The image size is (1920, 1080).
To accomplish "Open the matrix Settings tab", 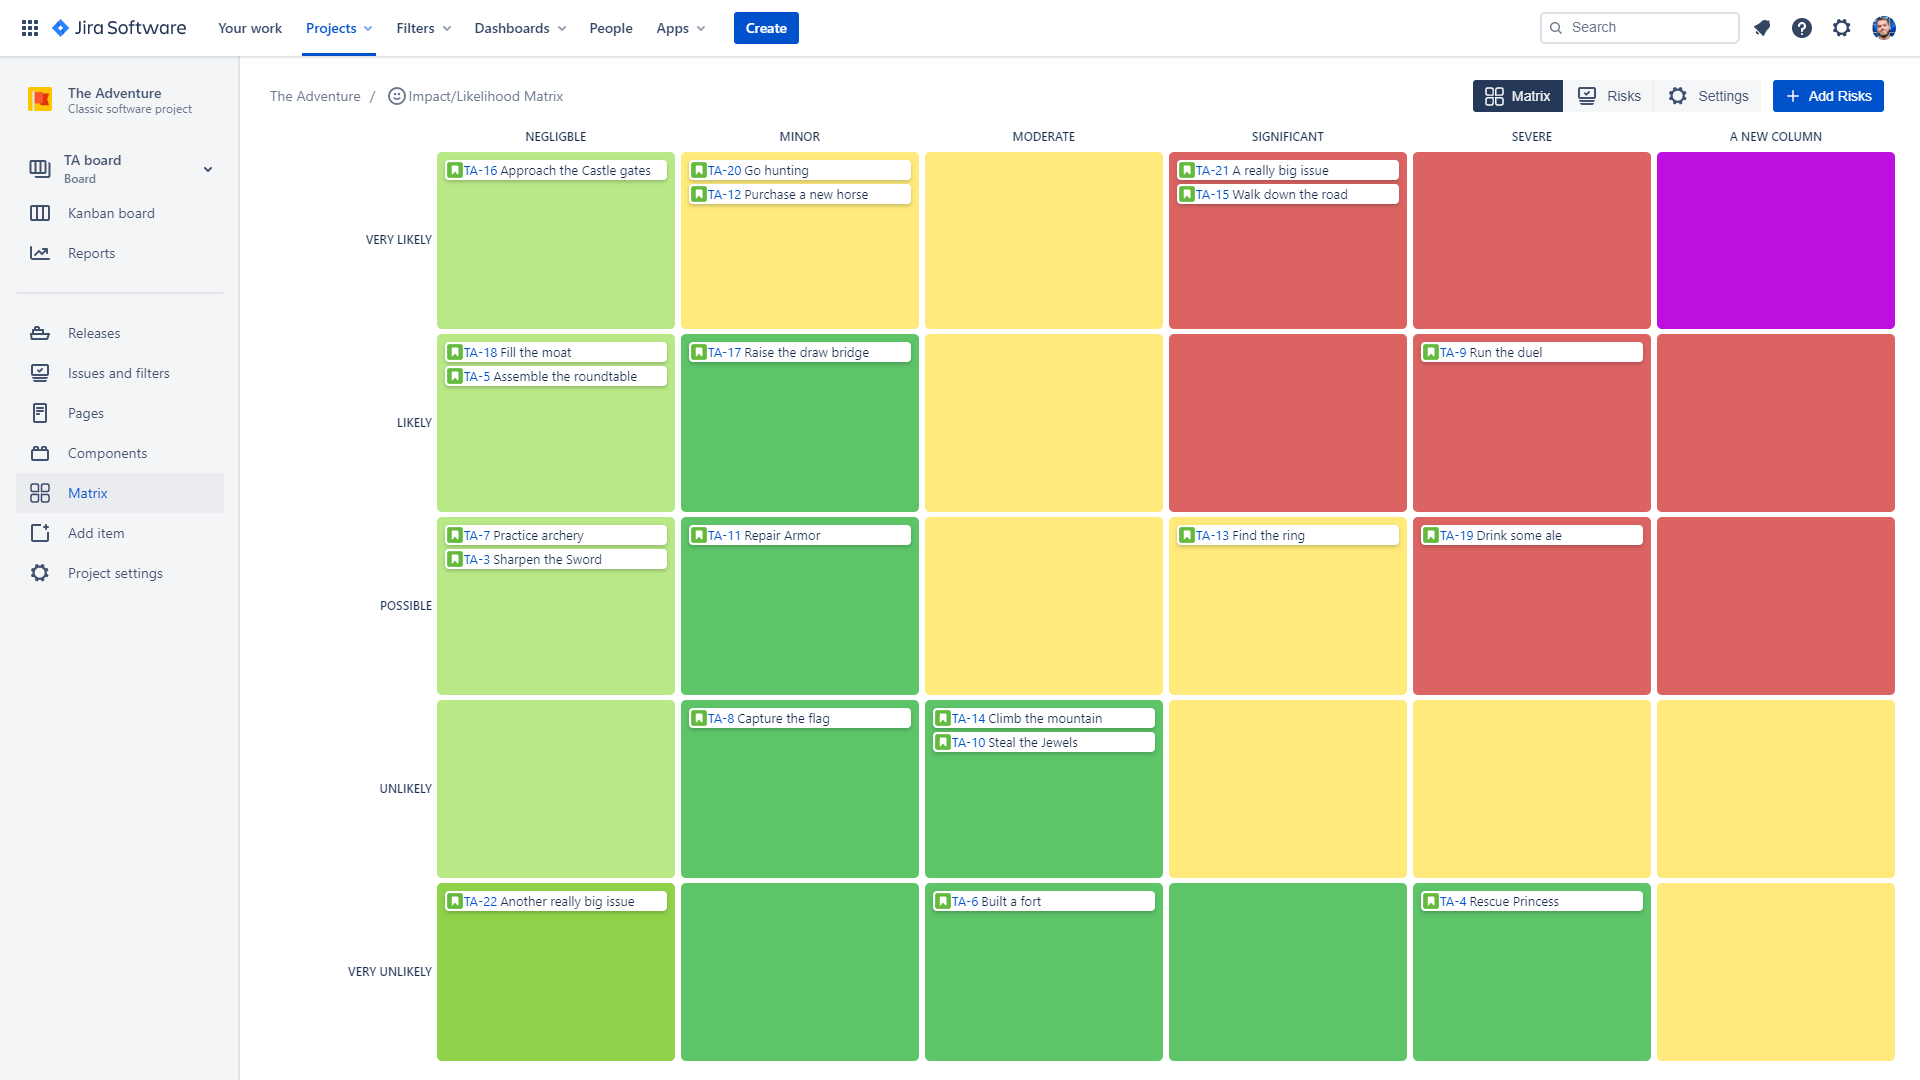I will (x=1708, y=96).
